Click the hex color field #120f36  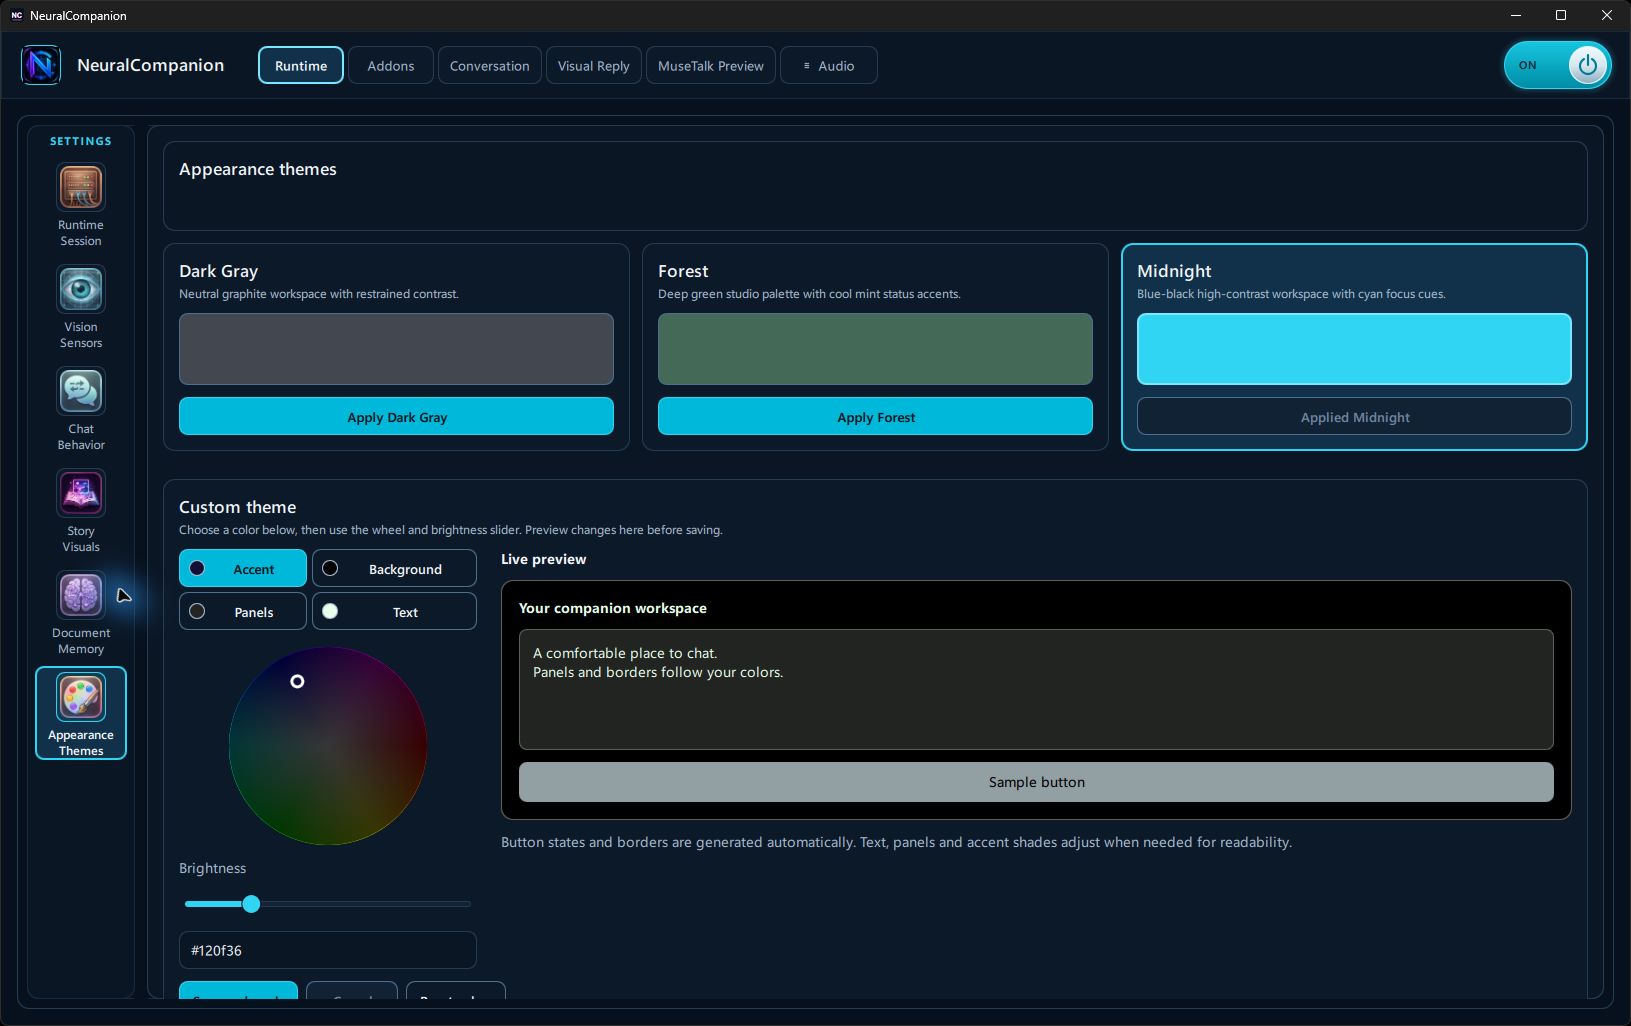[x=328, y=950]
